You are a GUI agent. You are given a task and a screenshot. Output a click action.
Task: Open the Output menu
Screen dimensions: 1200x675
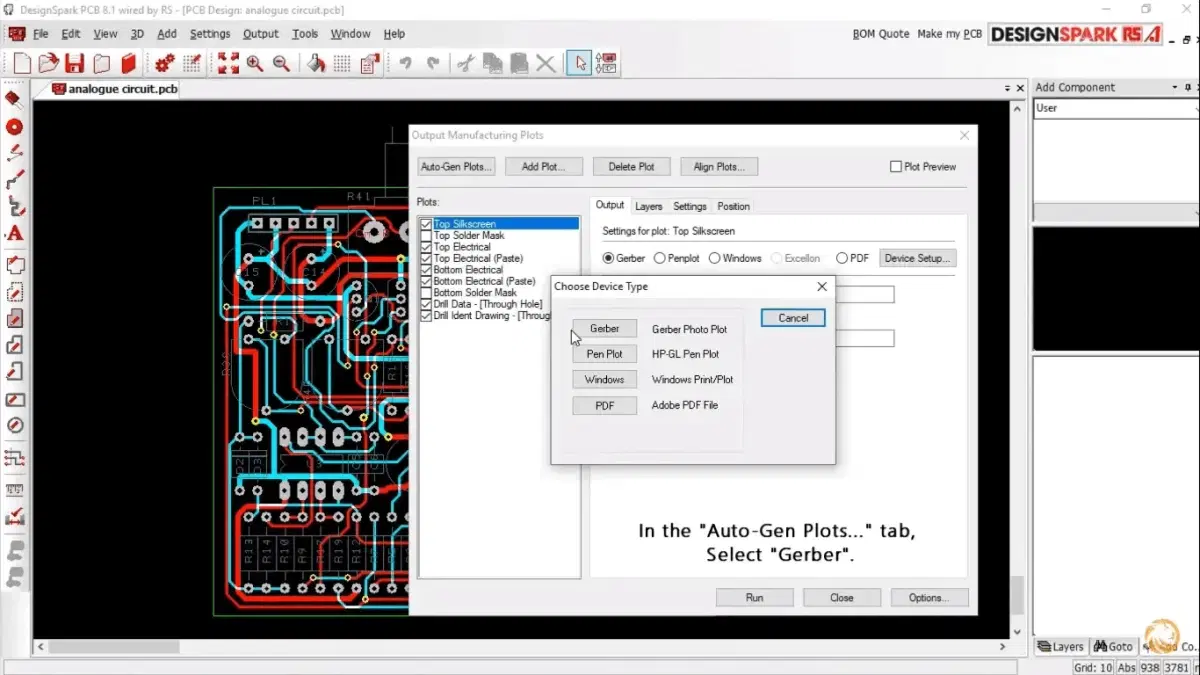(x=260, y=34)
